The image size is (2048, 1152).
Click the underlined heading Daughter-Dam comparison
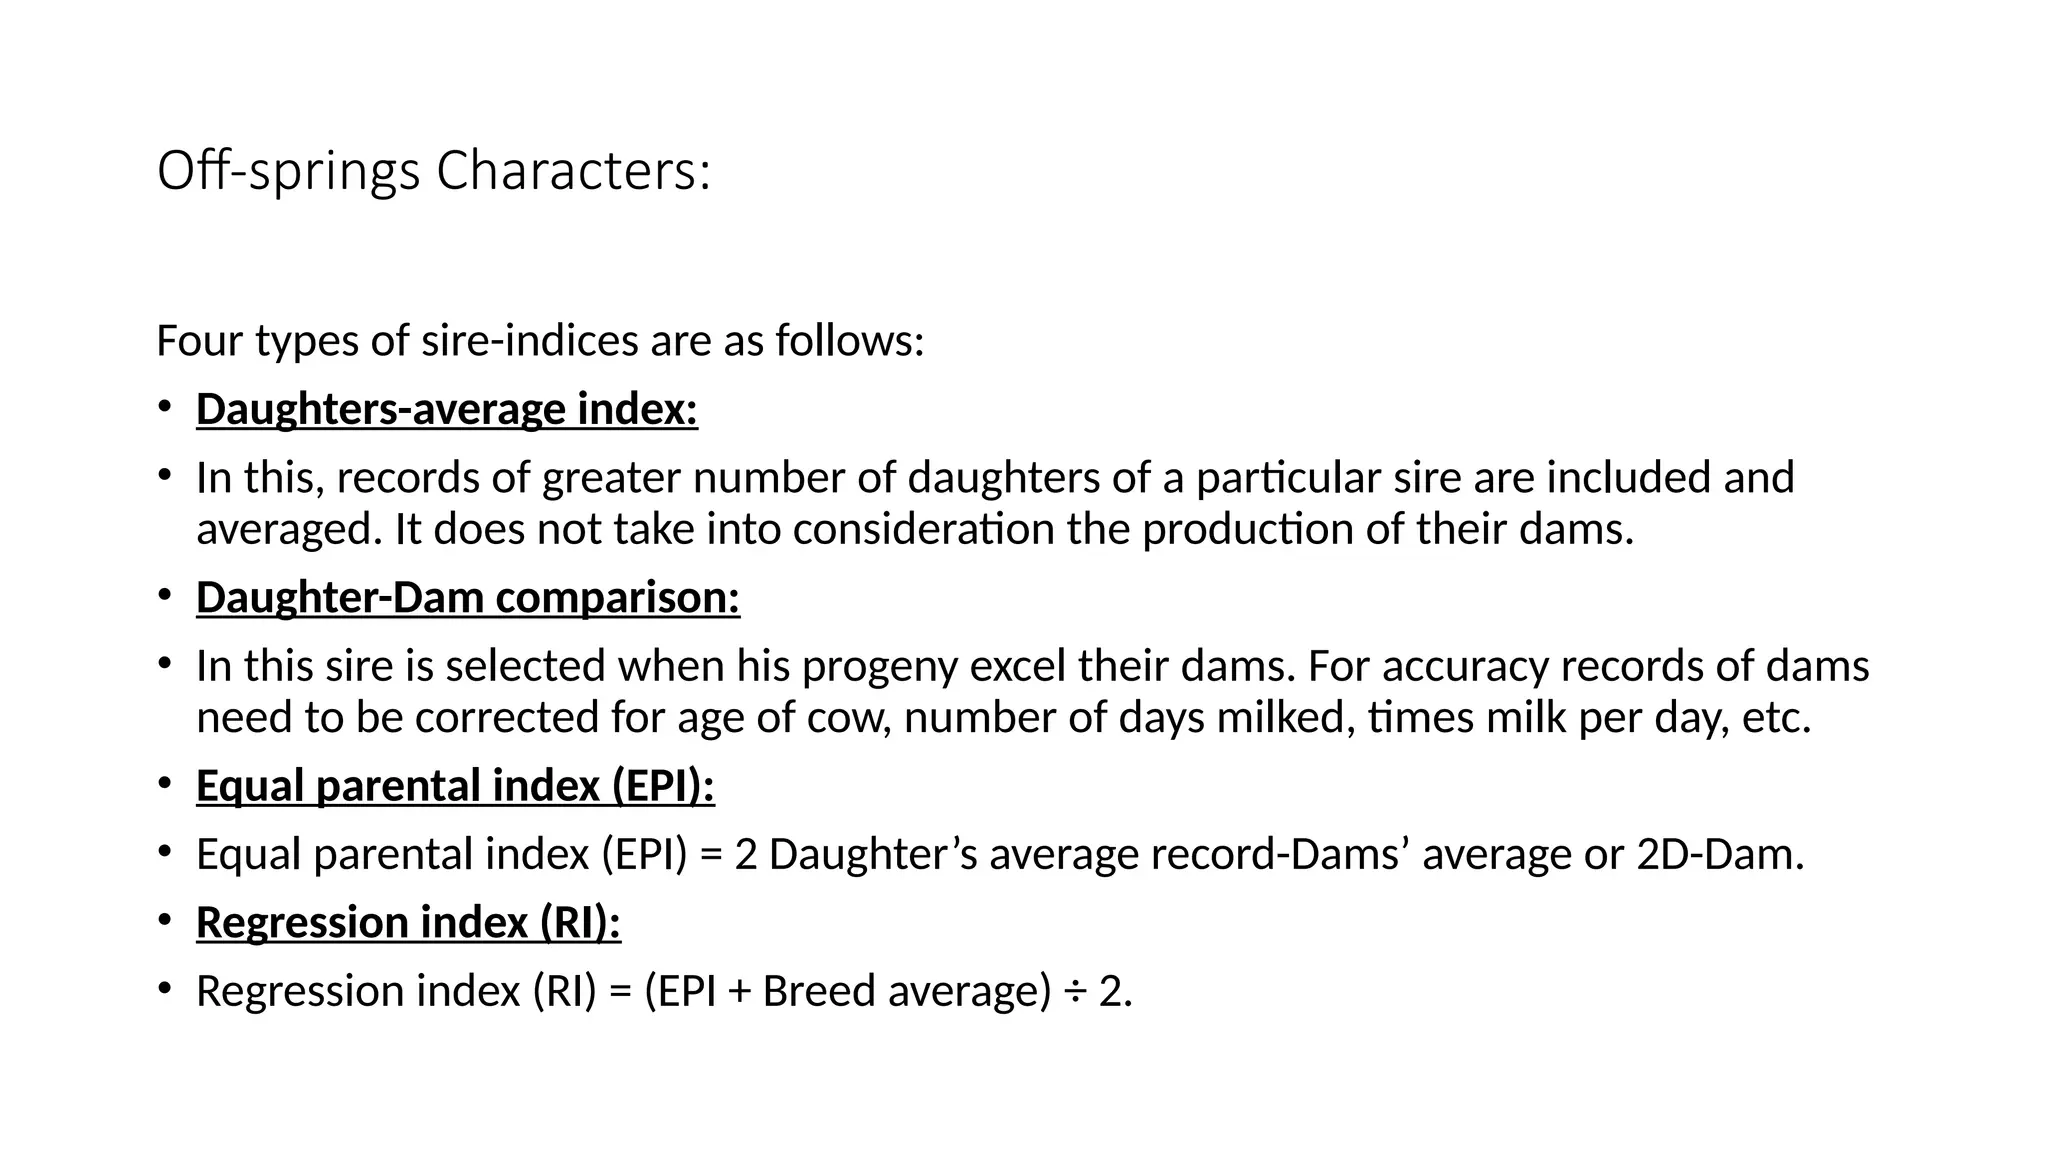468,597
